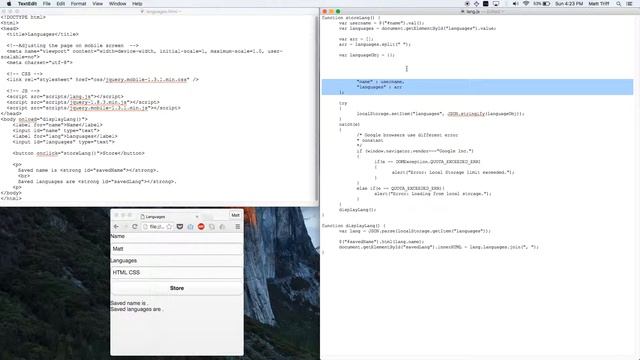The image size is (640, 360).
Task: Click the red Adblock extension icon
Action: tap(201, 227)
